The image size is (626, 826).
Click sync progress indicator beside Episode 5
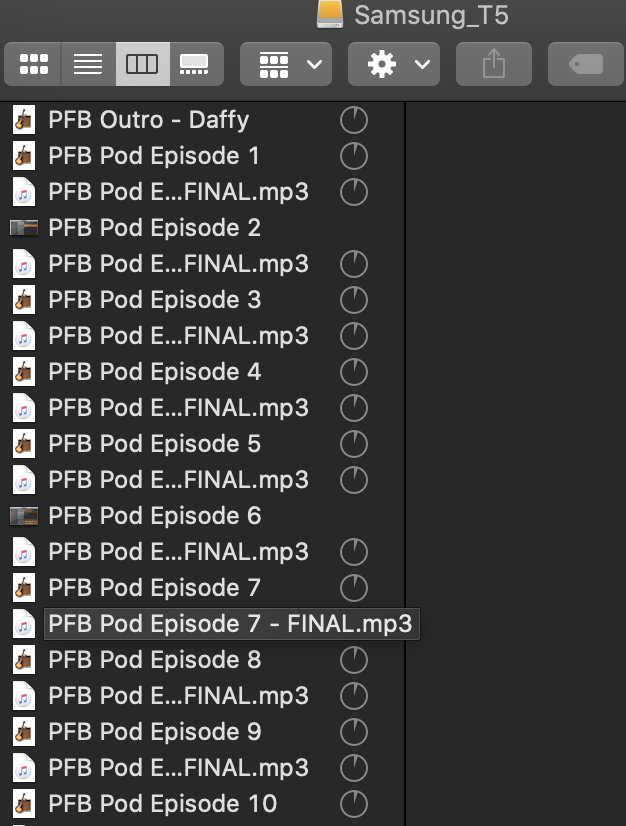click(354, 444)
